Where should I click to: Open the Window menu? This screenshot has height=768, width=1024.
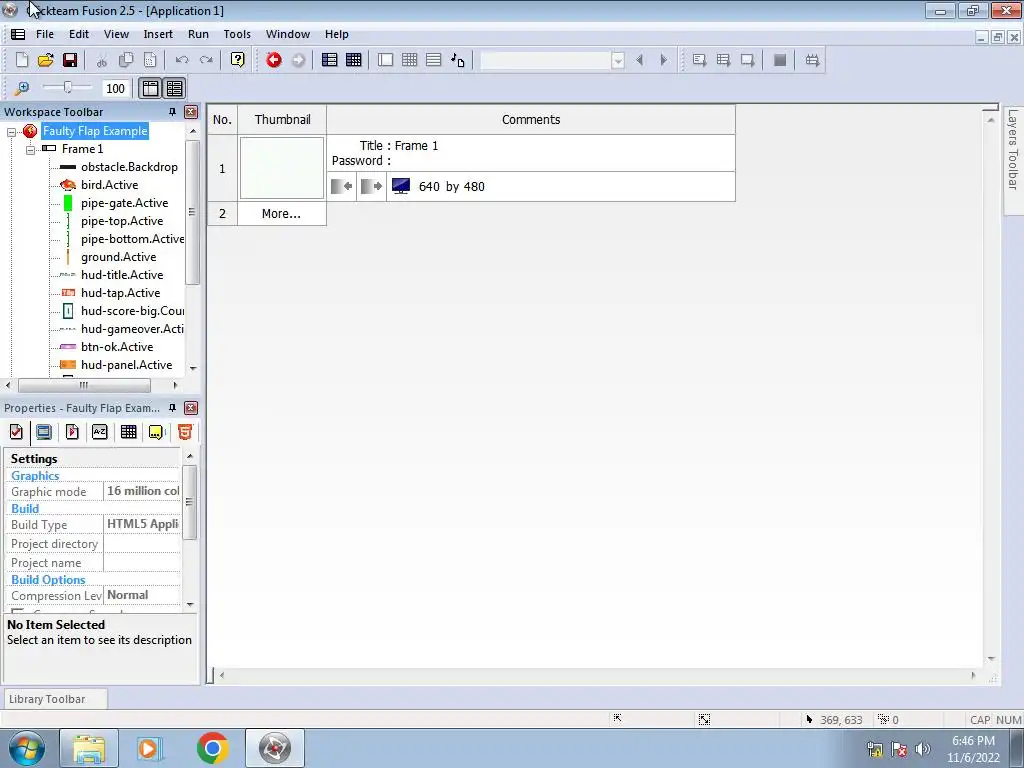click(287, 34)
